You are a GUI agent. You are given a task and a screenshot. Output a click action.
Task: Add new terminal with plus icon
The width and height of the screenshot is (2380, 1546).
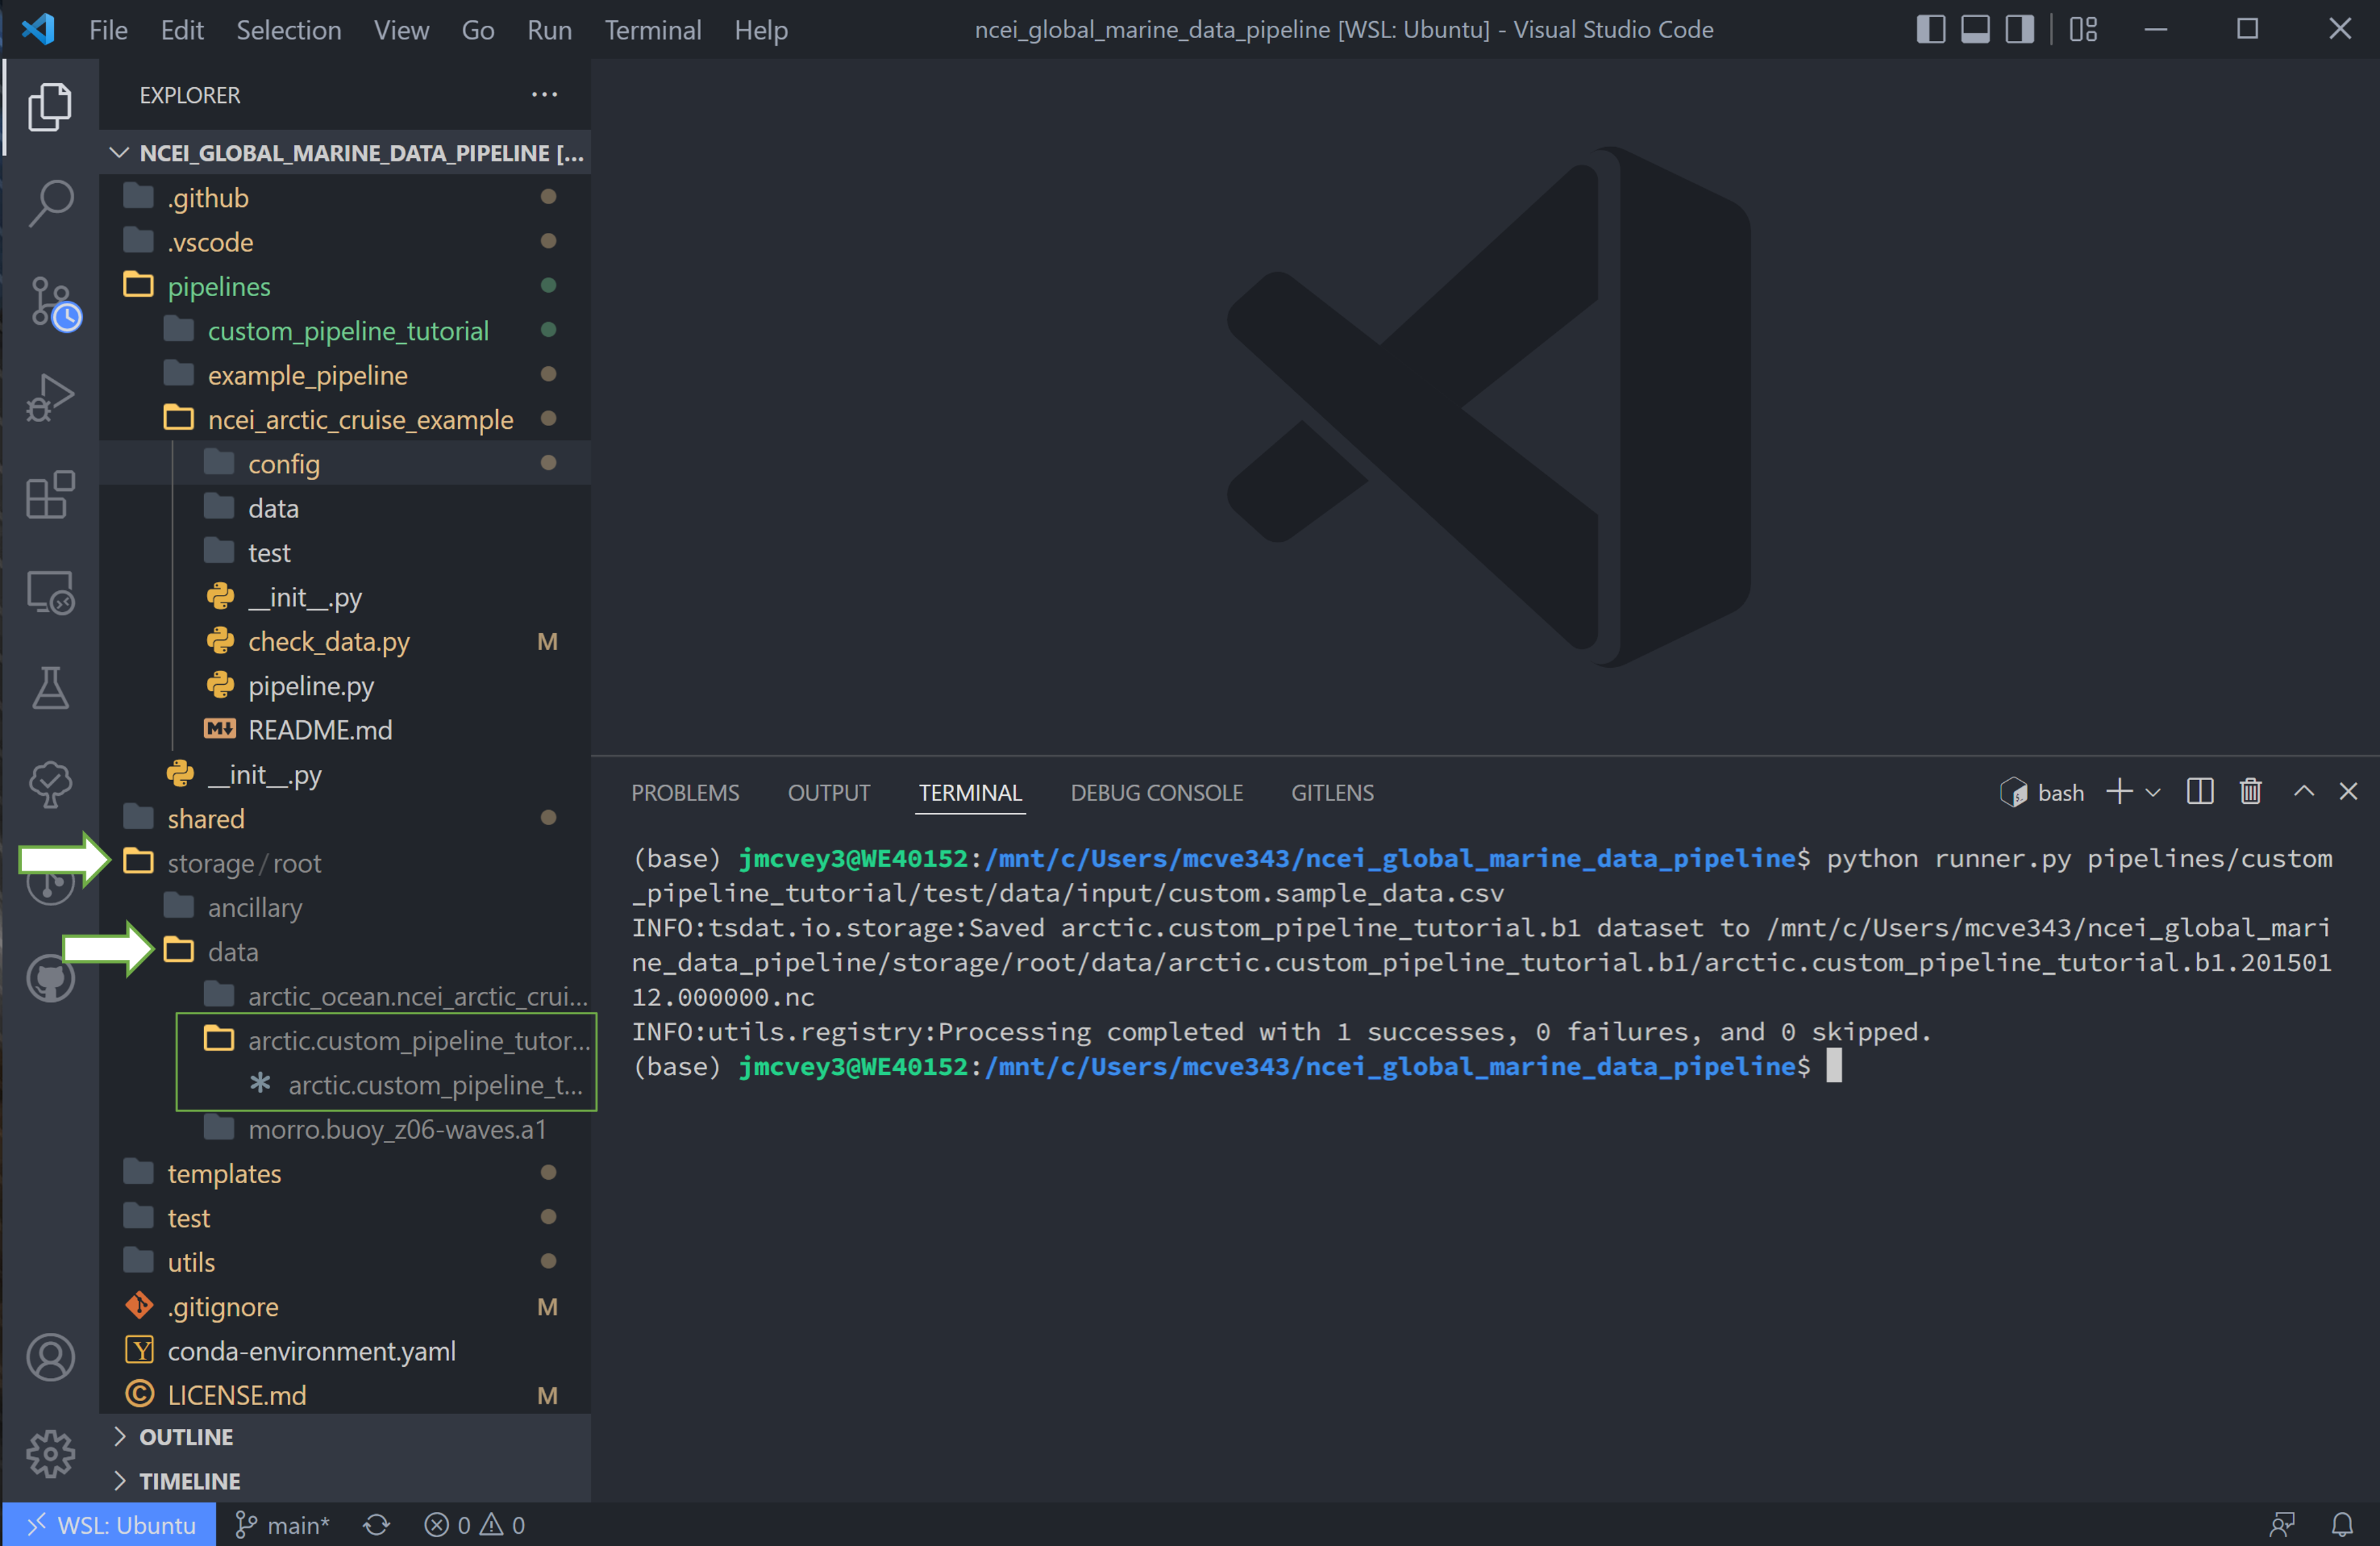point(2118,792)
